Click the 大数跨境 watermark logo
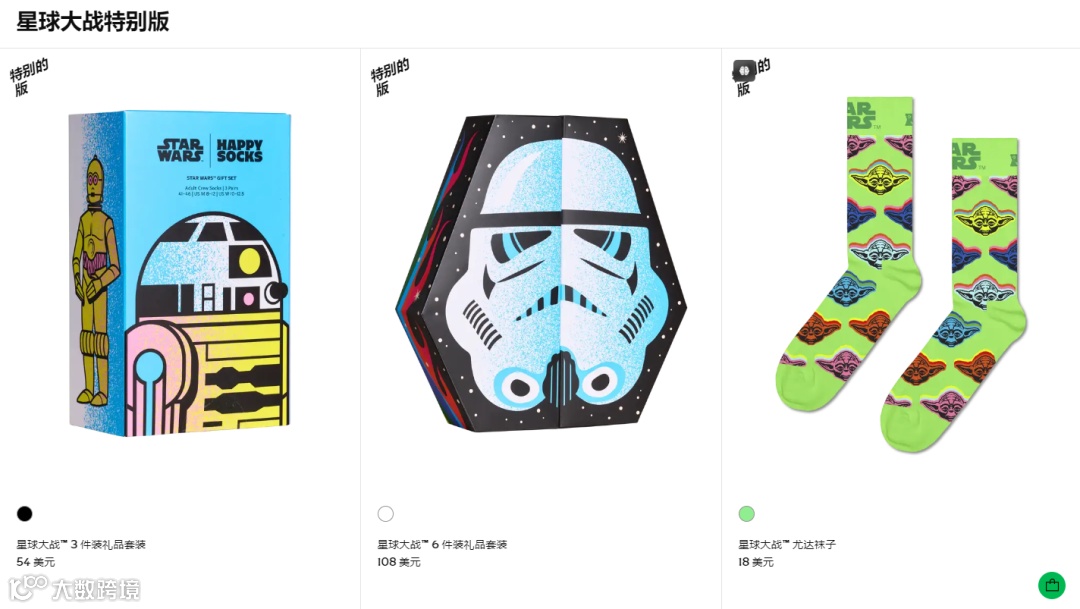 coord(74,589)
